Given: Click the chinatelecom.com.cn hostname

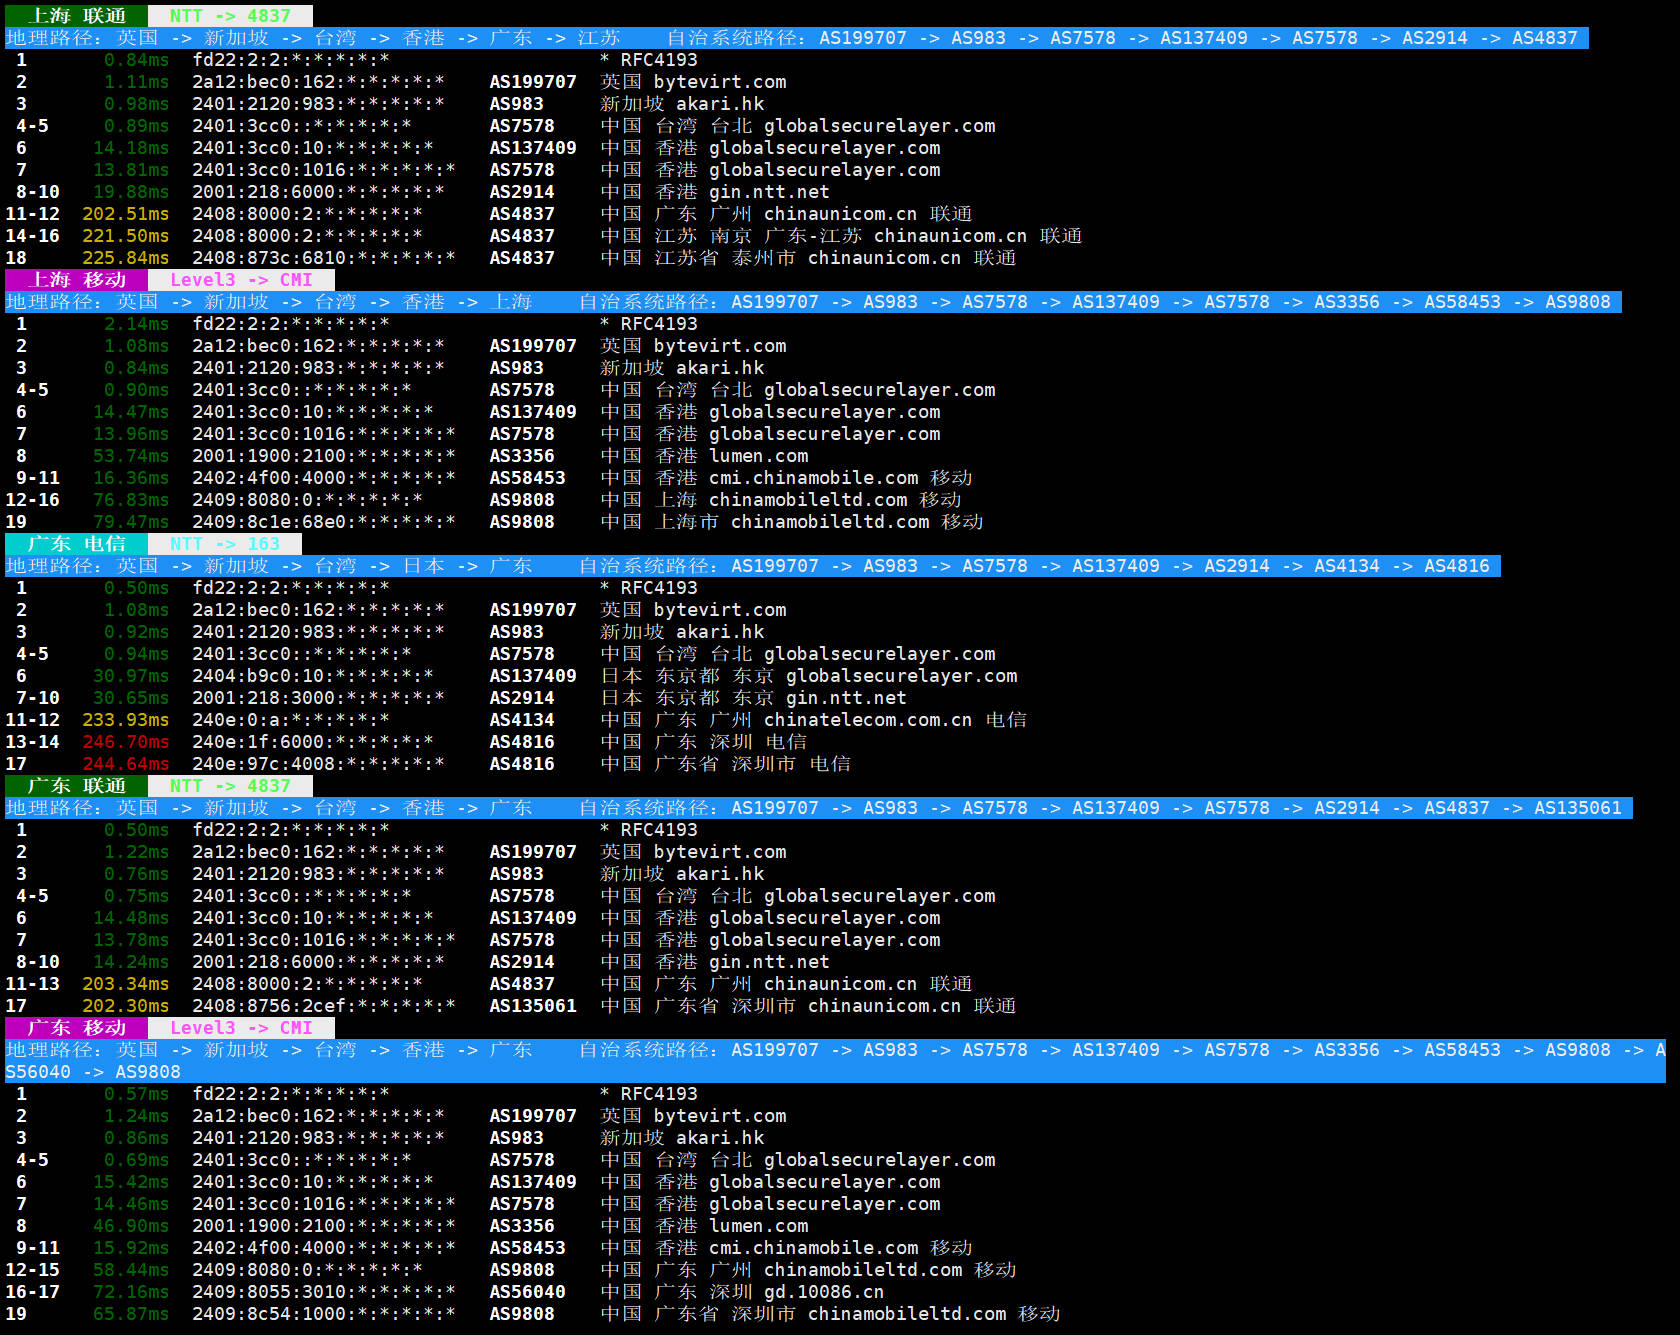Looking at the screenshot, I should (868, 720).
